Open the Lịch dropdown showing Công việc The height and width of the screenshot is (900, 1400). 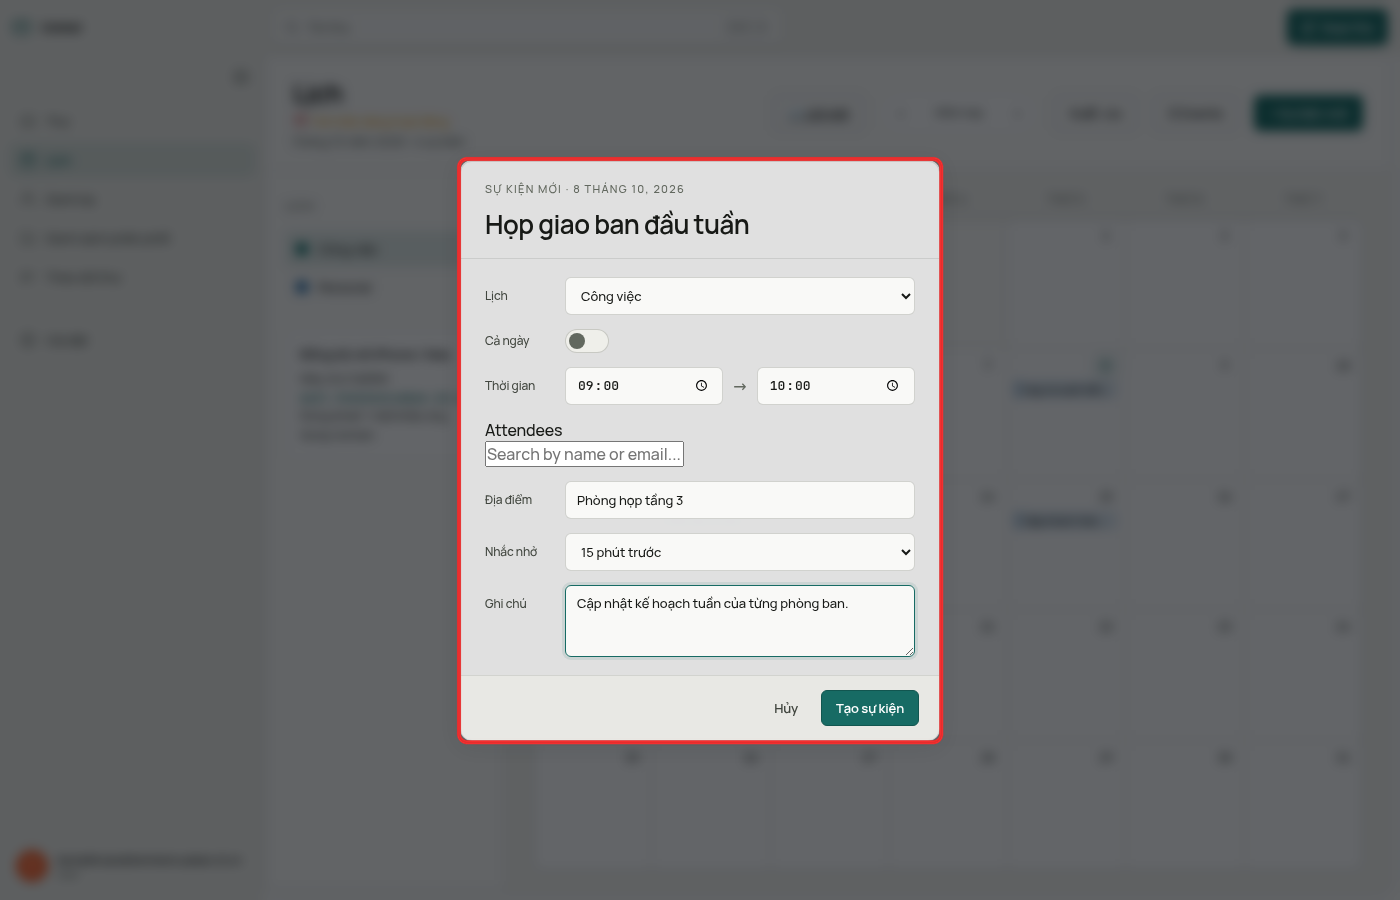click(x=740, y=296)
